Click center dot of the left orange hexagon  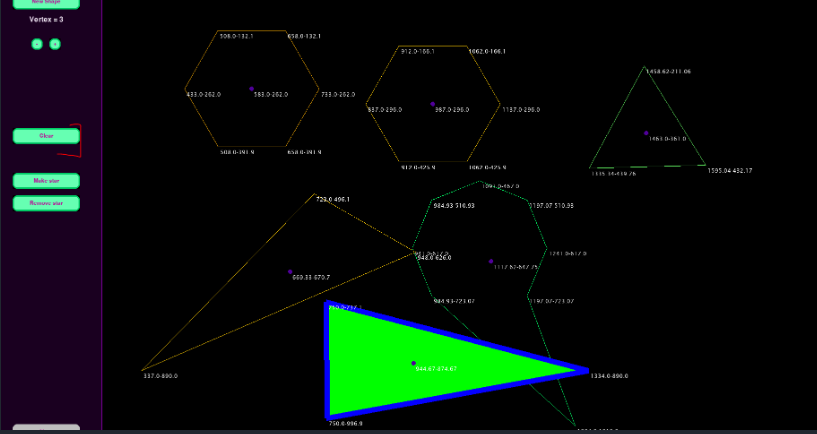click(252, 89)
